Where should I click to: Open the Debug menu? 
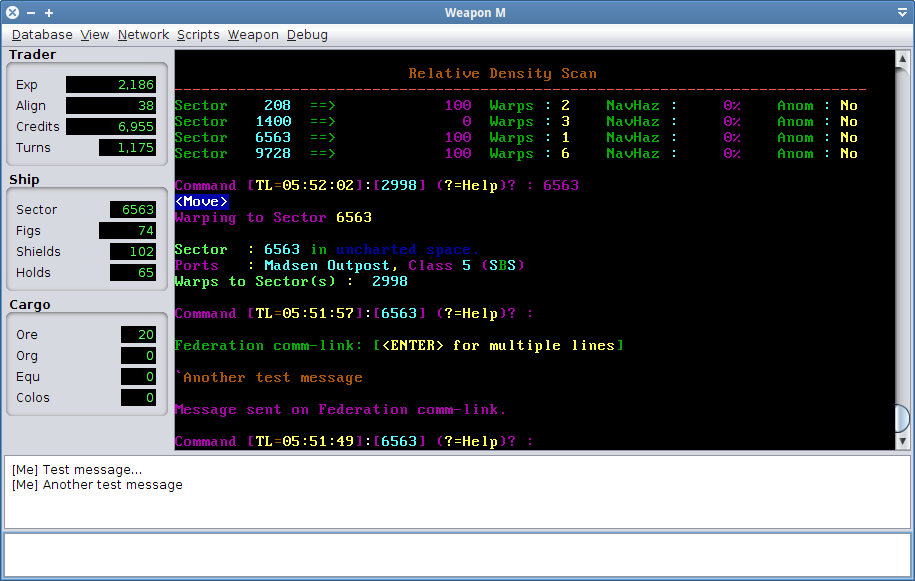coord(307,35)
